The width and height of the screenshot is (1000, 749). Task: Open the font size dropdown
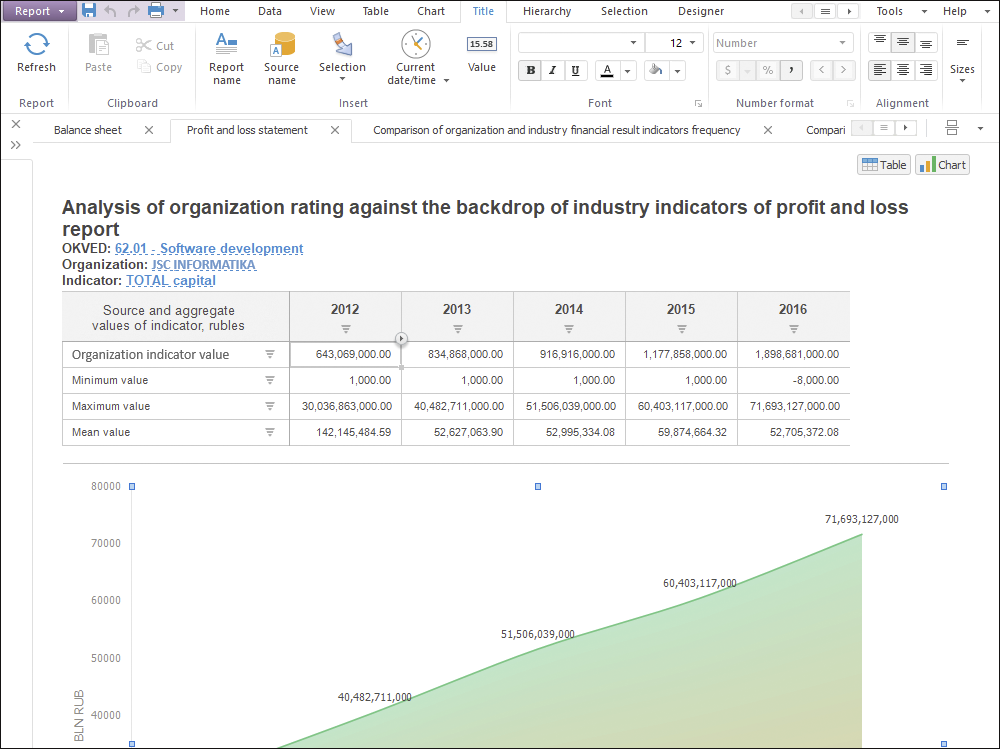coord(695,43)
